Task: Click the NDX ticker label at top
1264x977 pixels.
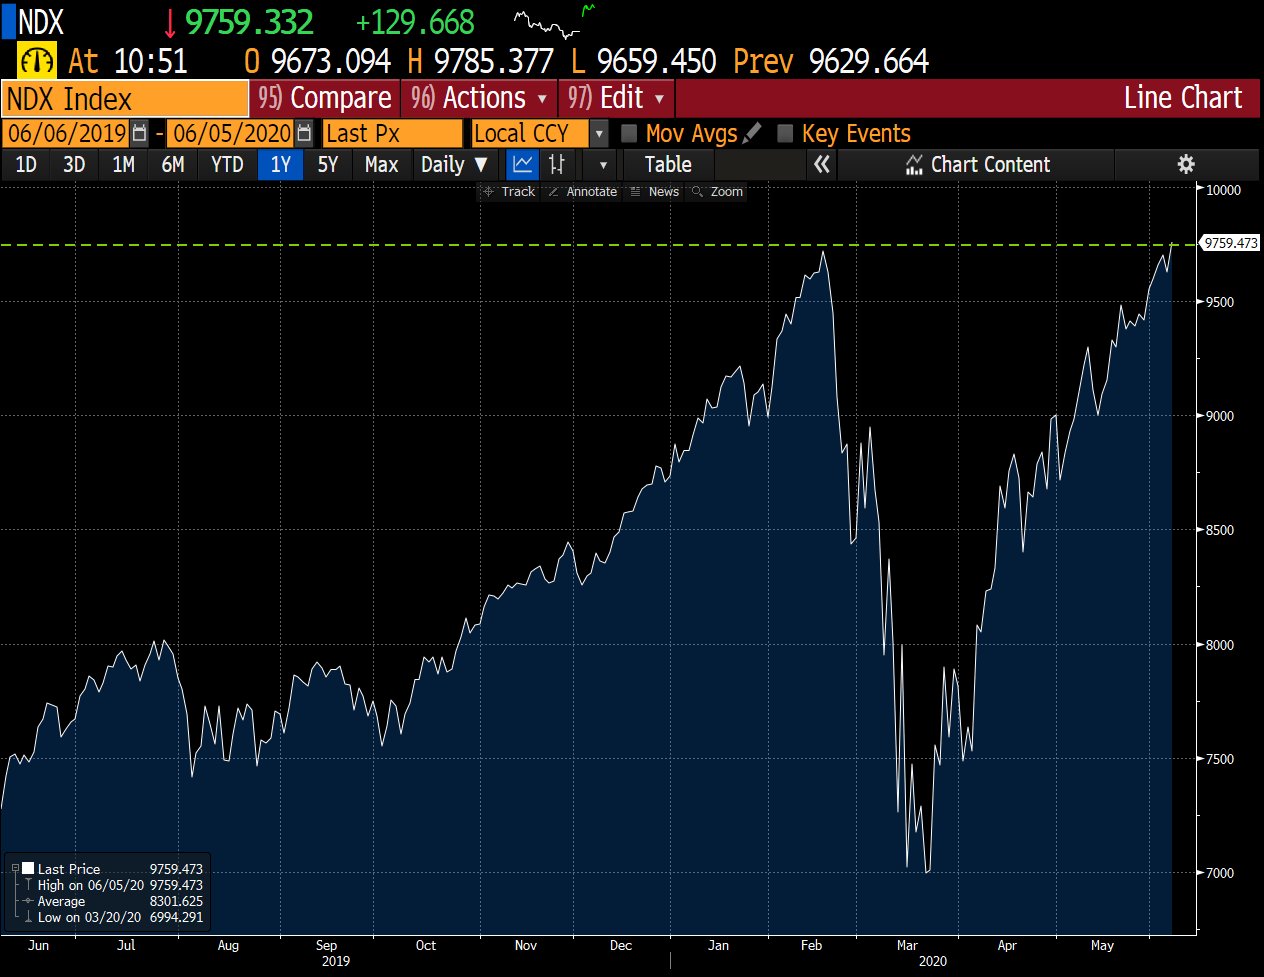Action: coord(41,22)
